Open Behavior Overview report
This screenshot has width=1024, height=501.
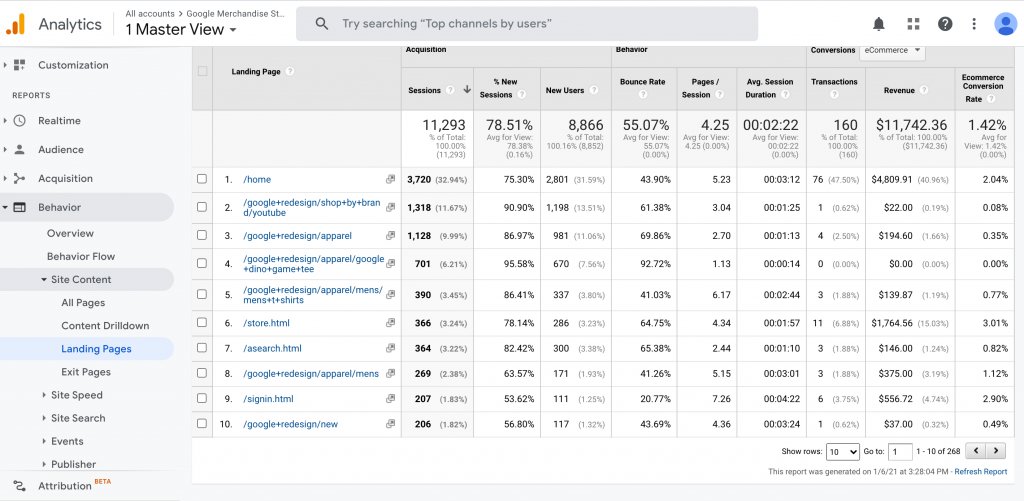[x=71, y=233]
